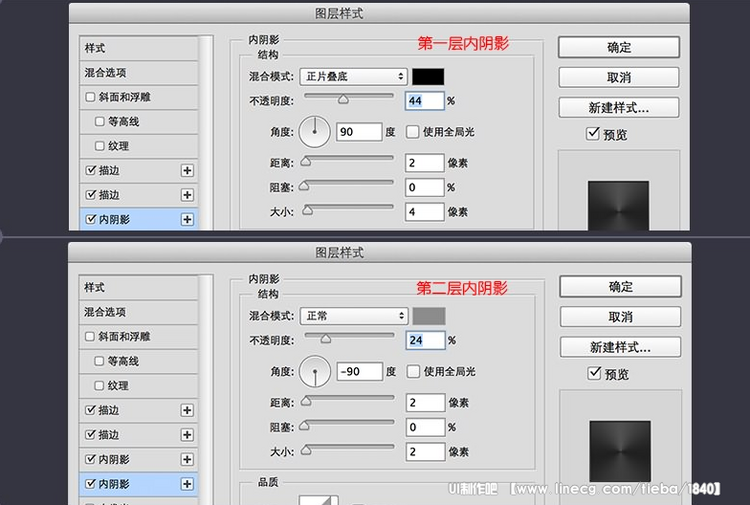This screenshot has width=750, height=505.
Task: Click 阻塞 value field in lower dialog
Action: tap(426, 427)
